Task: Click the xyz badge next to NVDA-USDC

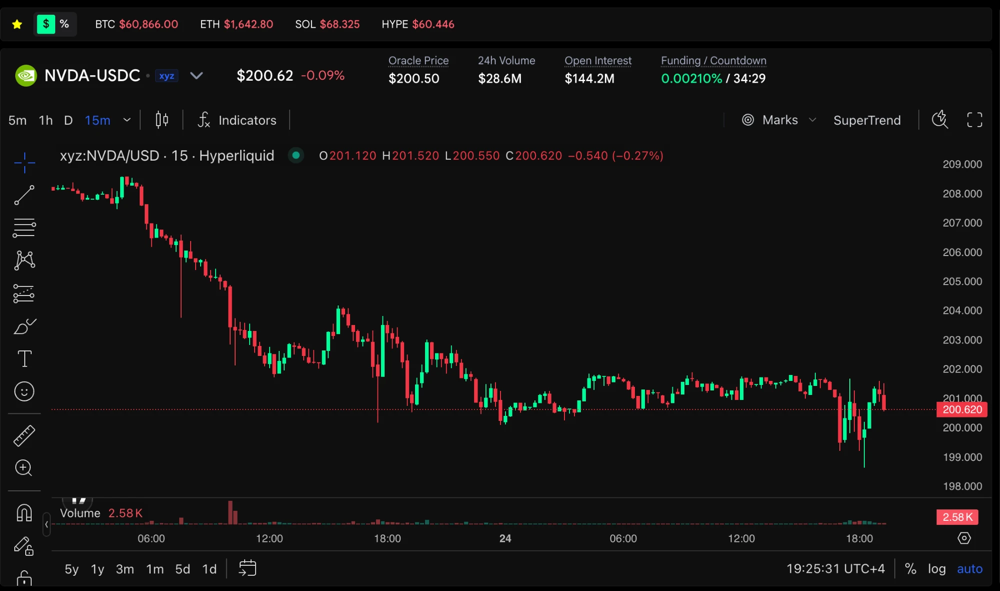Action: tap(166, 76)
